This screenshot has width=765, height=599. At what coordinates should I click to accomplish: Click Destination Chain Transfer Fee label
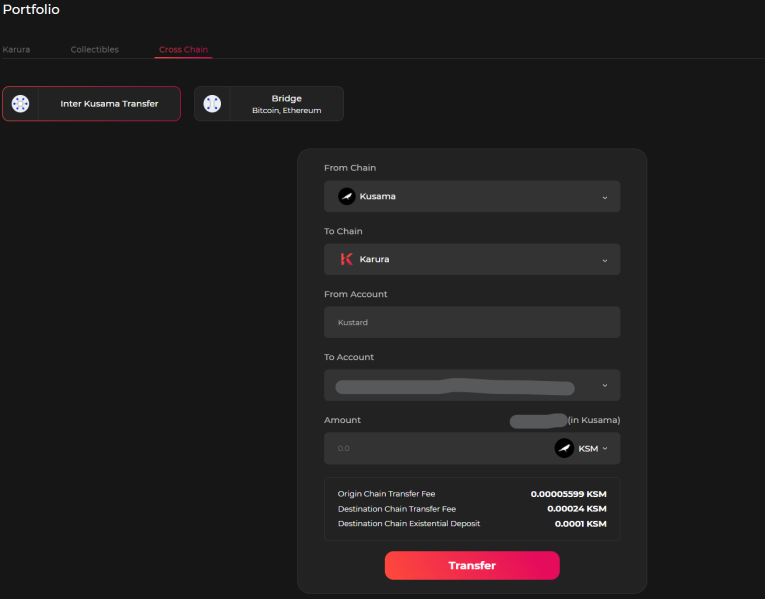pos(397,509)
